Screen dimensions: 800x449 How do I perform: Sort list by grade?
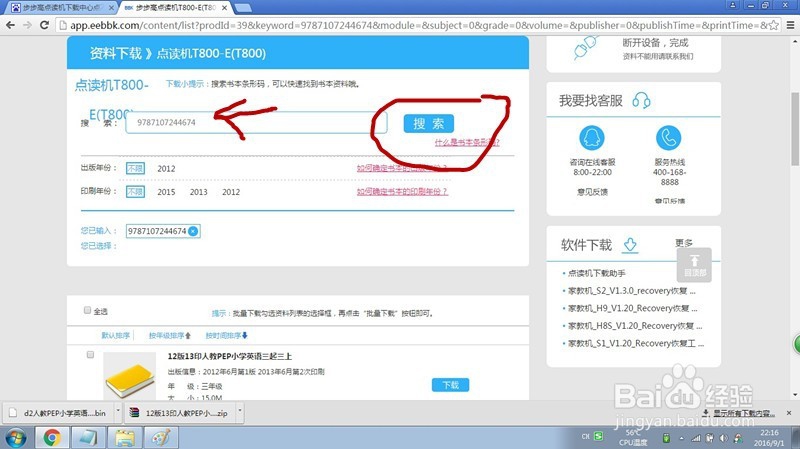tap(170, 335)
